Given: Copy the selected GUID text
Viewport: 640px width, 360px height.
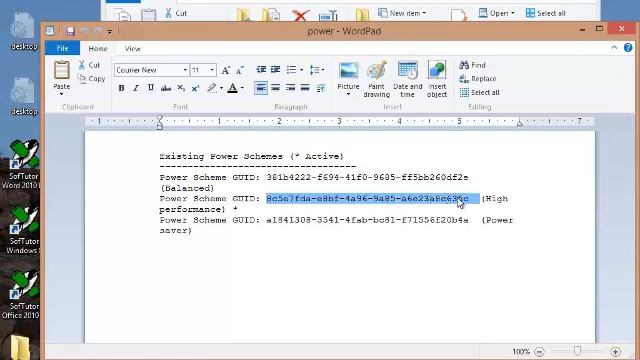Looking at the screenshot, I should tap(92, 79).
